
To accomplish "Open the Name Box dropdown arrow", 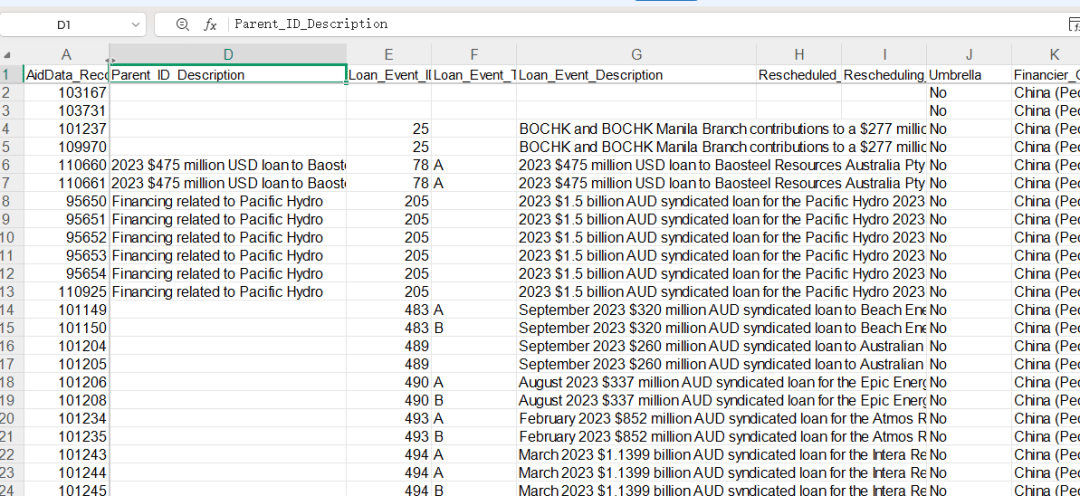I will pos(135,24).
